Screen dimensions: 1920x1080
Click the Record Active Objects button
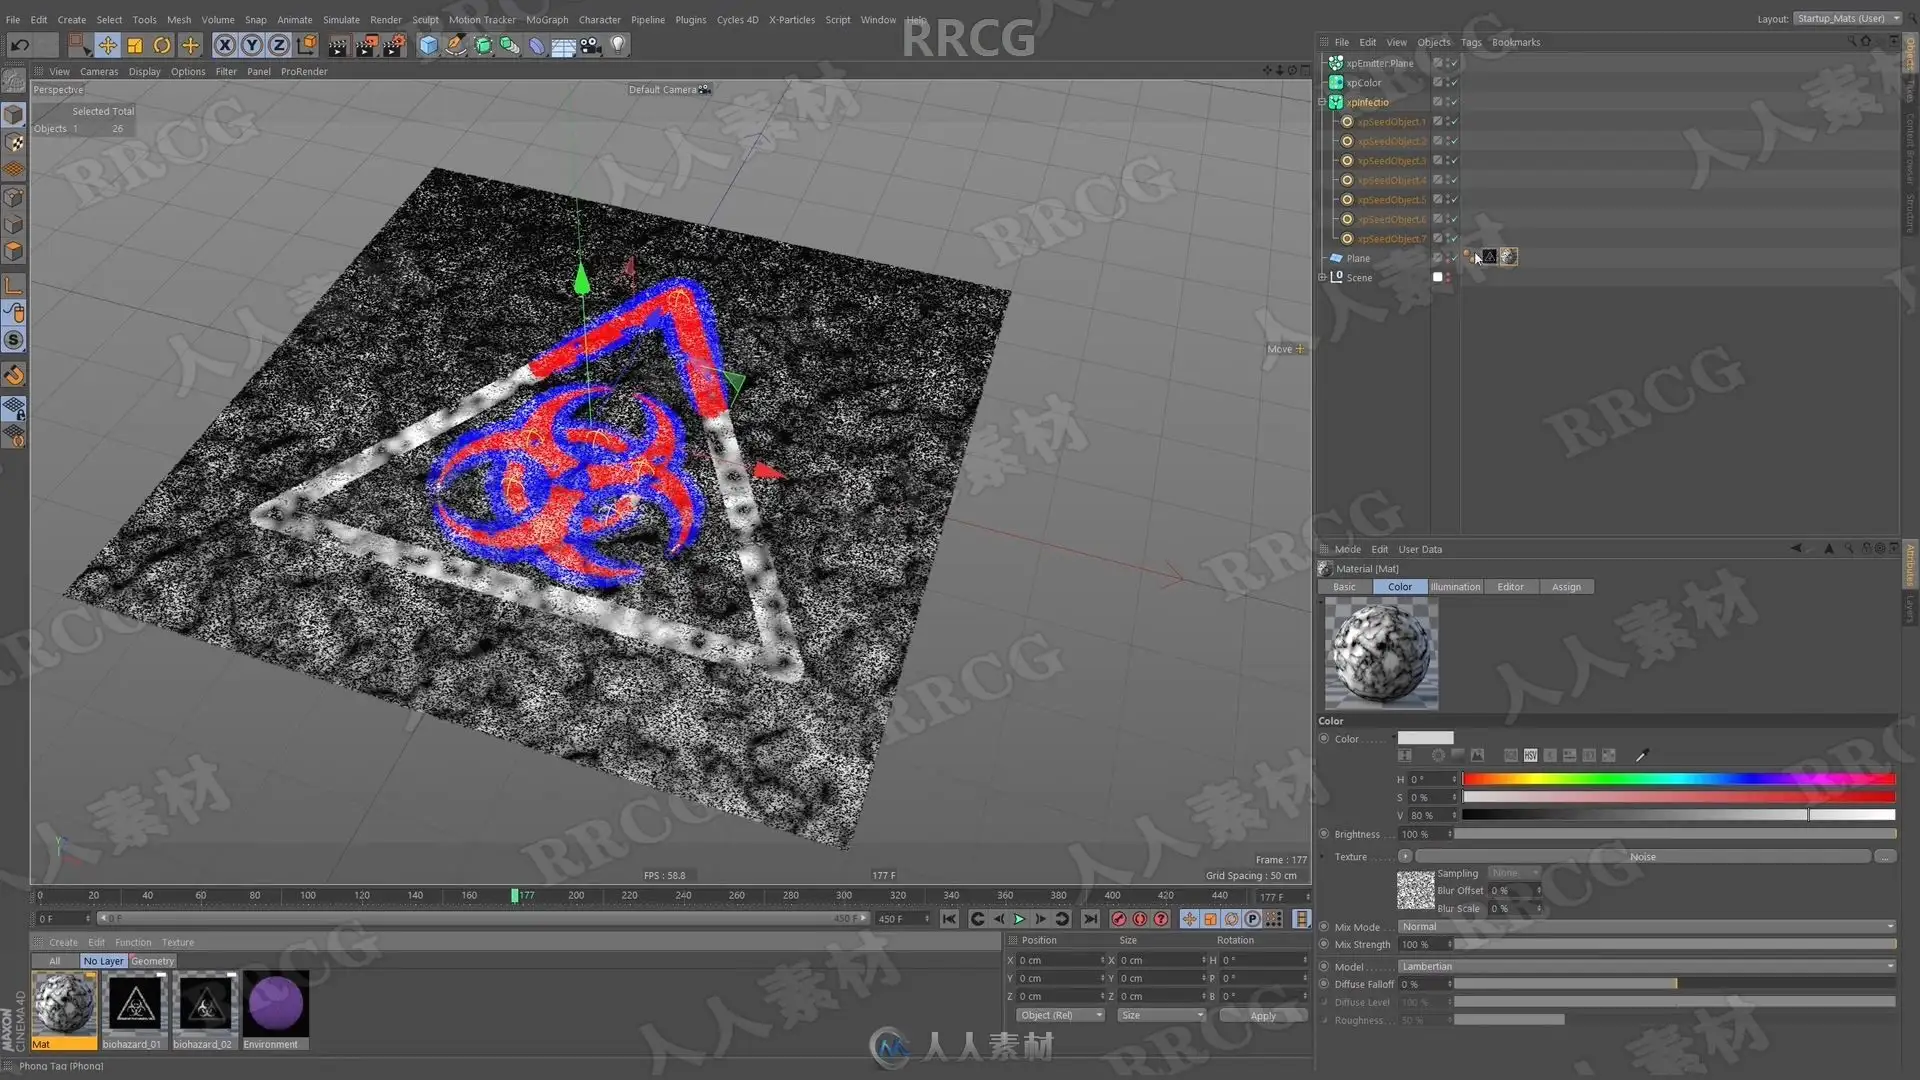coord(1118,919)
